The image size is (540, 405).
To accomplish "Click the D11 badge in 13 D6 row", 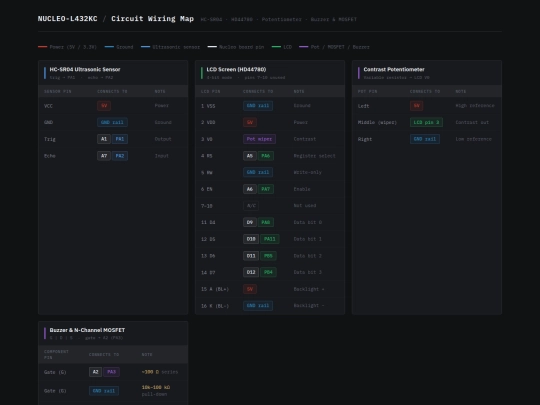I will click(251, 256).
